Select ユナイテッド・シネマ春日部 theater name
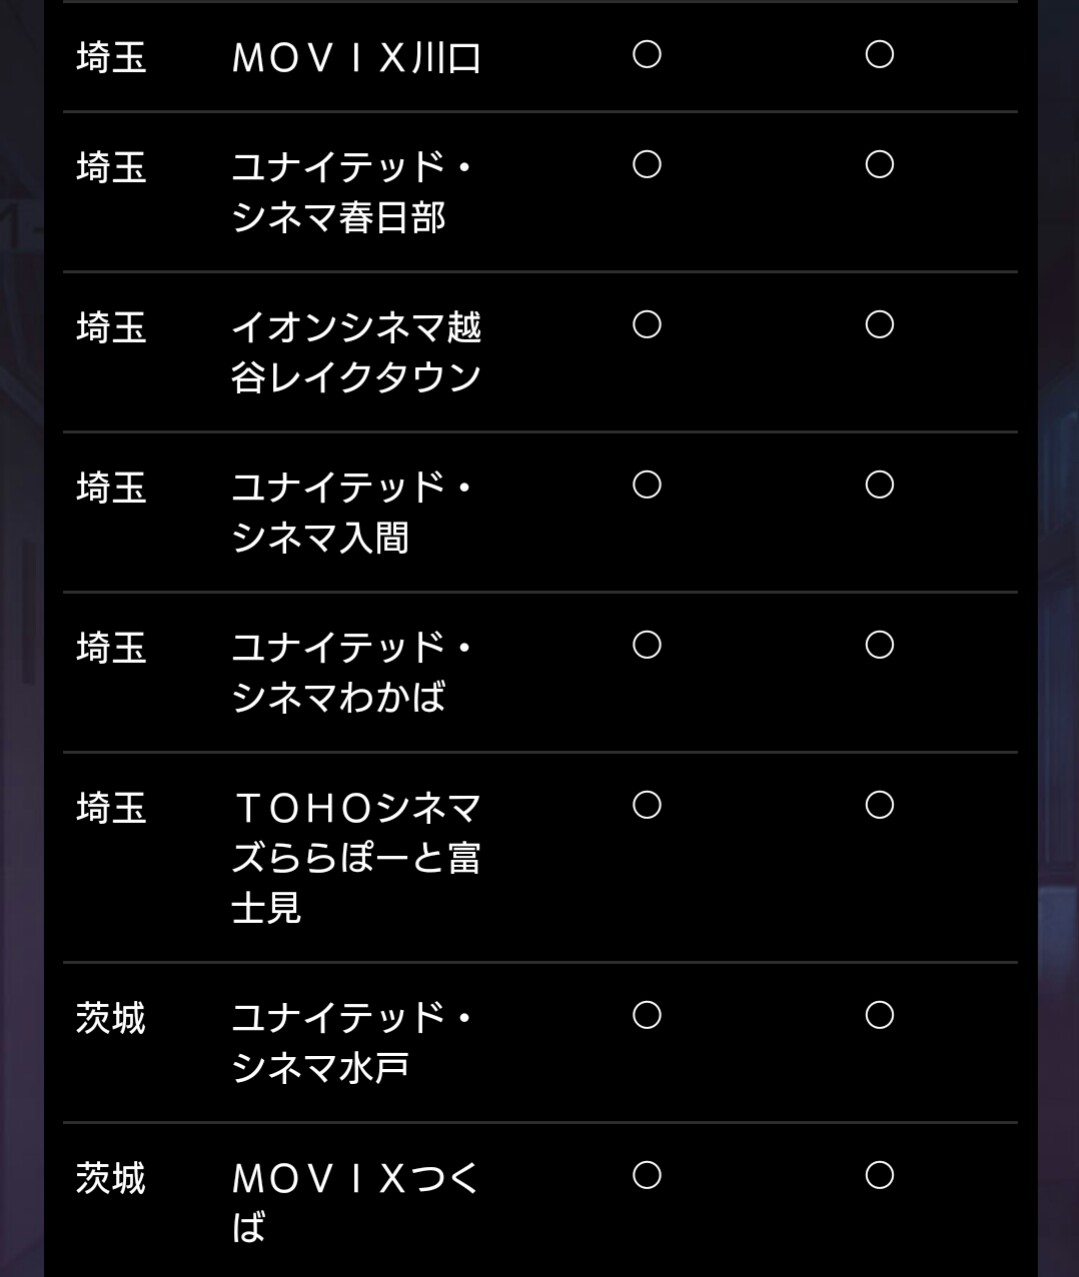 tap(350, 192)
